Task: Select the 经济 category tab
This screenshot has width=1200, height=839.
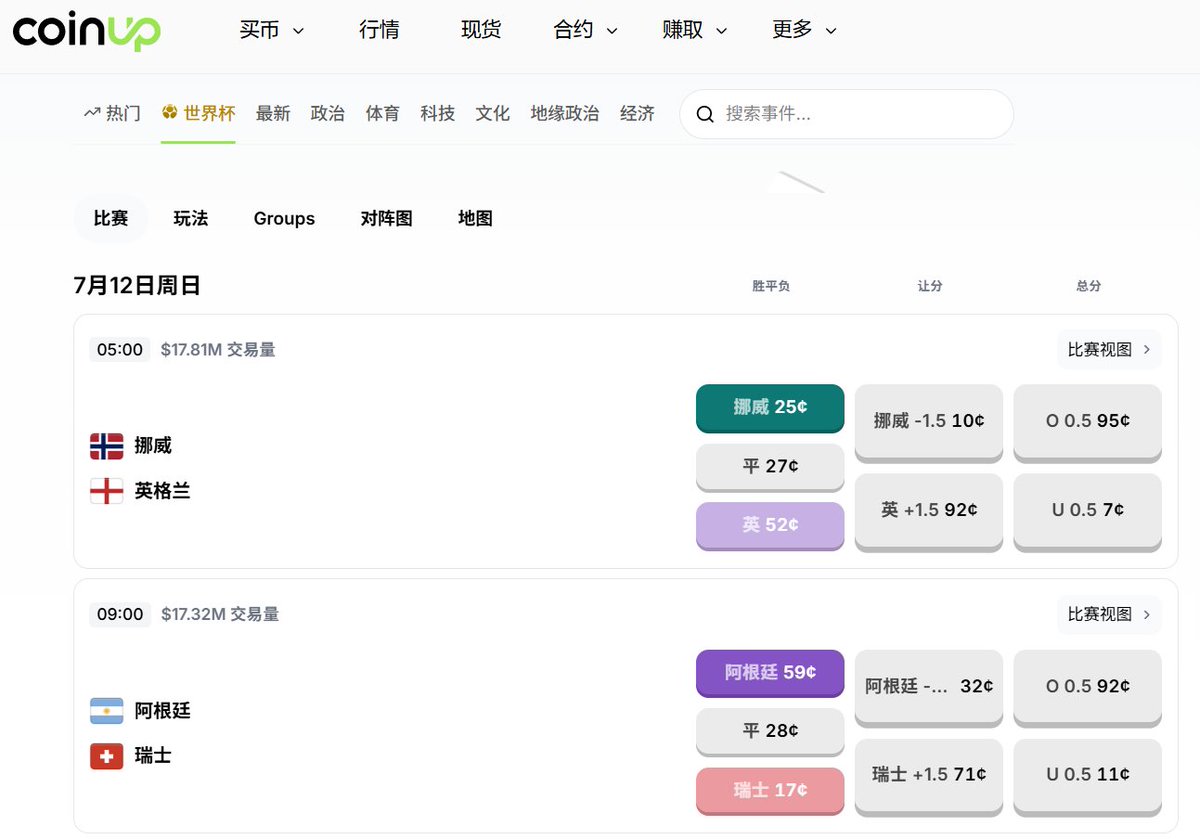Action: (637, 114)
